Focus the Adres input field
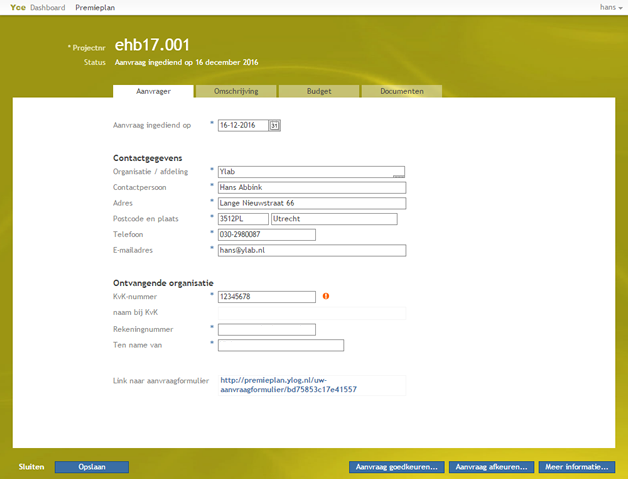This screenshot has height=479, width=628. pyautogui.click(x=312, y=203)
